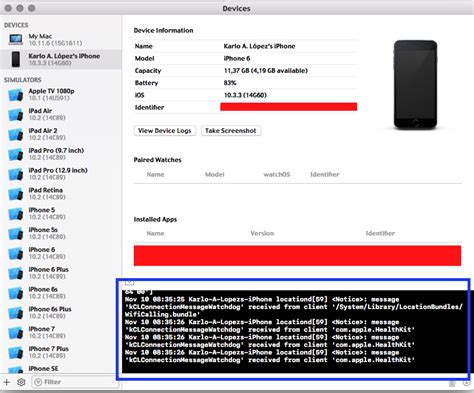Click View Device Logs button

[165, 131]
